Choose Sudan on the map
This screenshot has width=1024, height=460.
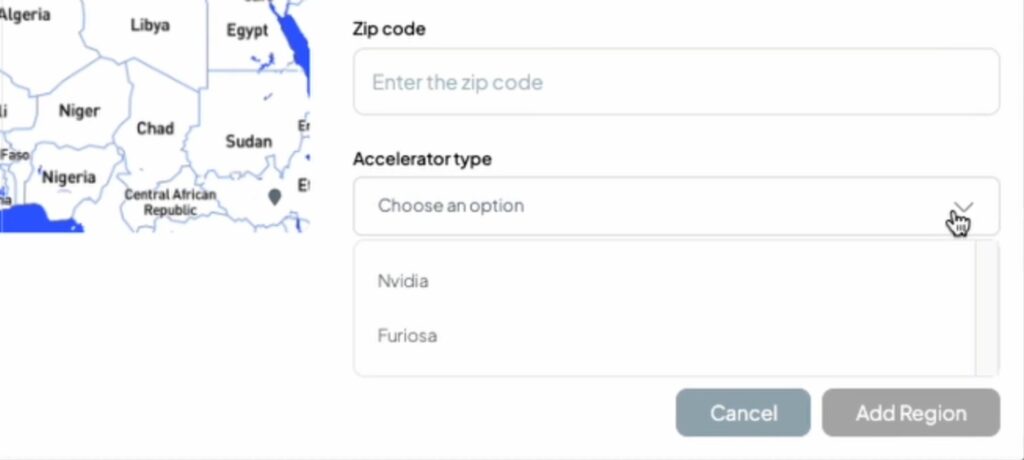[248, 141]
